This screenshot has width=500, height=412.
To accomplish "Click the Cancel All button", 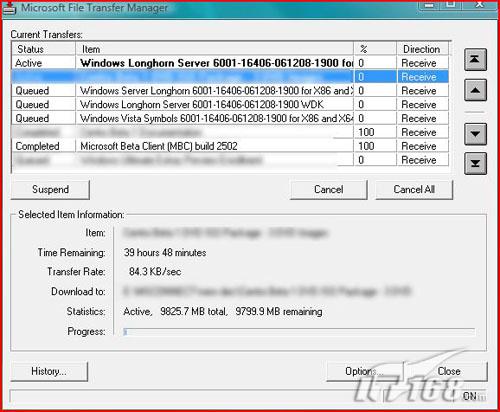I will (414, 190).
